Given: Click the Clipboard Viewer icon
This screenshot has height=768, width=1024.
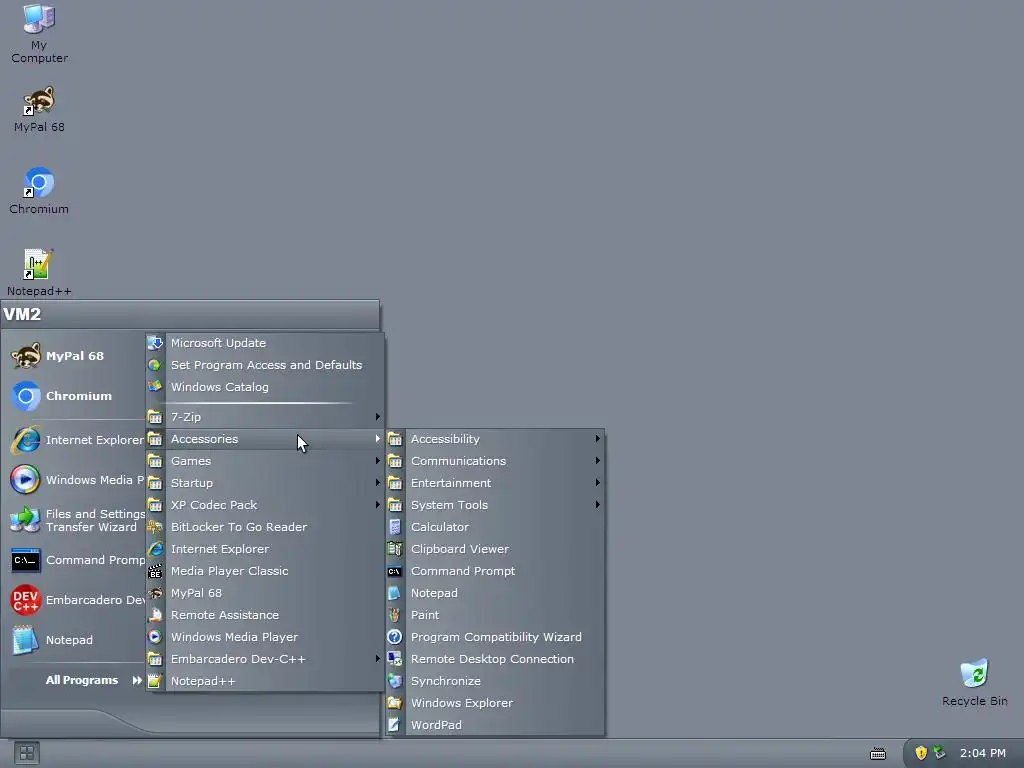Looking at the screenshot, I should (394, 549).
